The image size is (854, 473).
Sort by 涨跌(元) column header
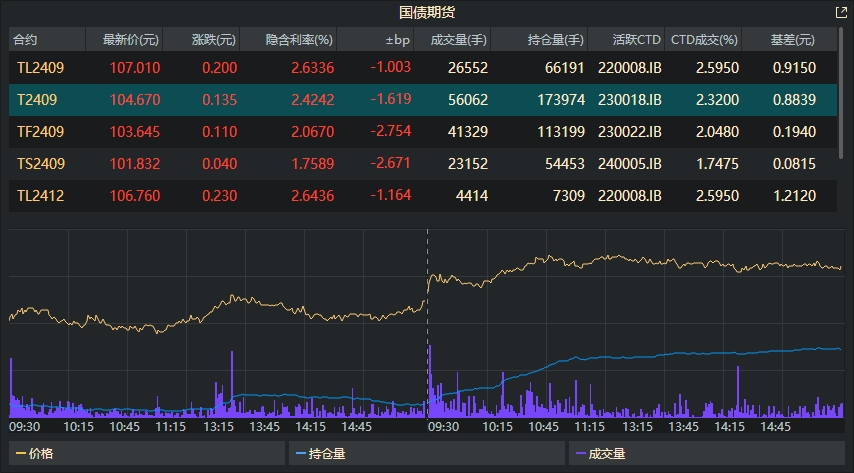coord(214,40)
